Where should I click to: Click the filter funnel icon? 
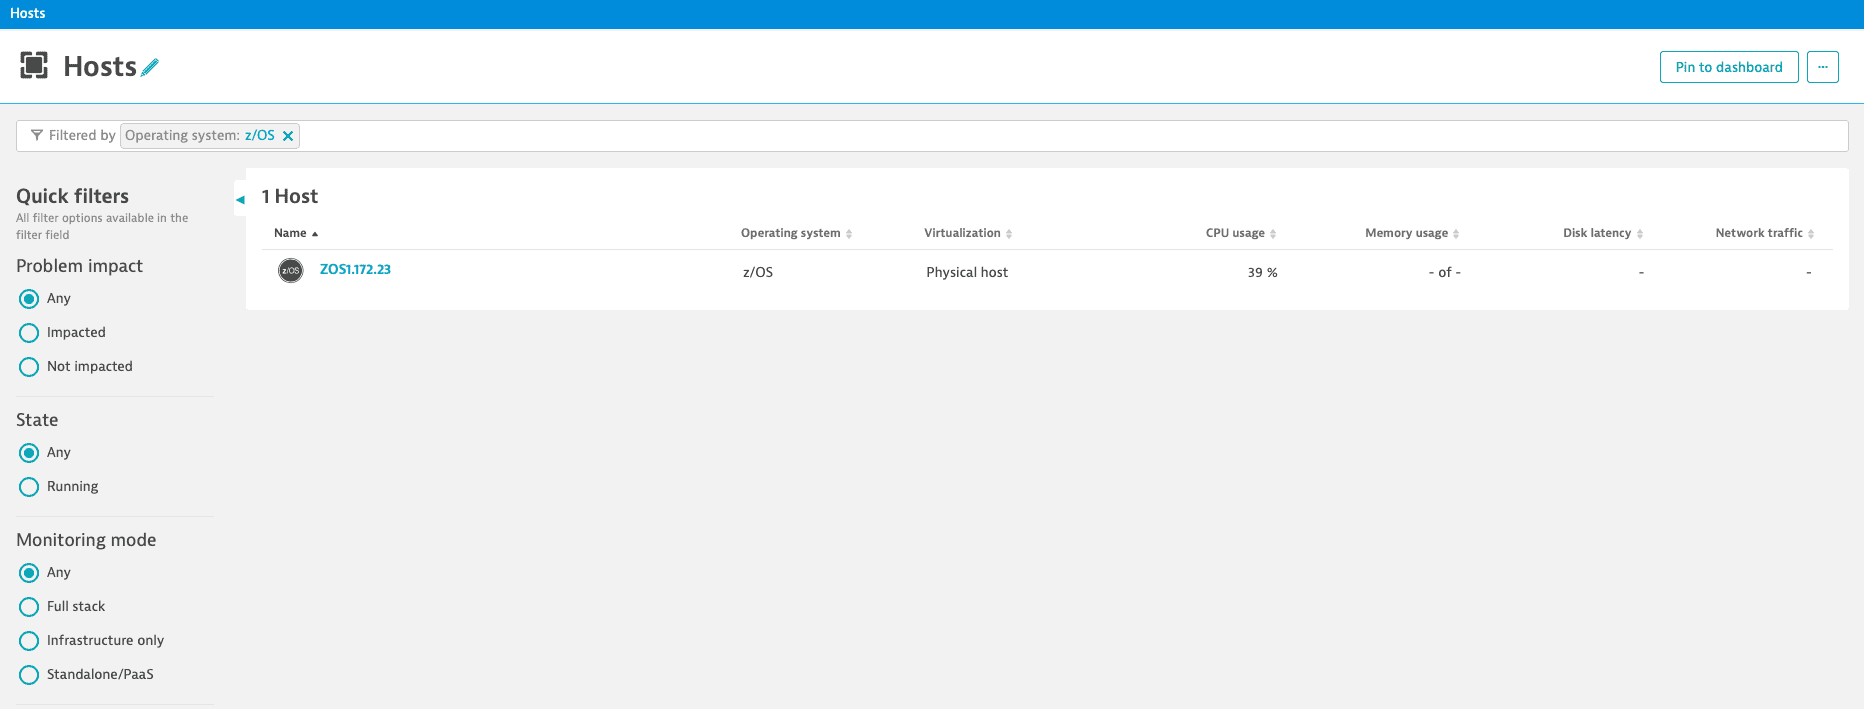pyautogui.click(x=37, y=135)
